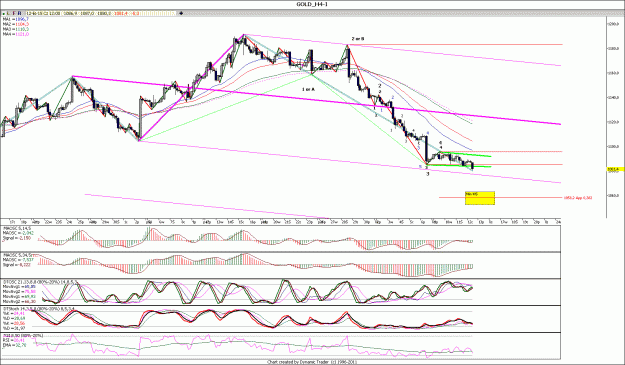Image resolution: width=625 pixels, height=365 pixels.
Task: Click the black diamond marker in toolbar
Action: pyautogui.click(x=181, y=13)
